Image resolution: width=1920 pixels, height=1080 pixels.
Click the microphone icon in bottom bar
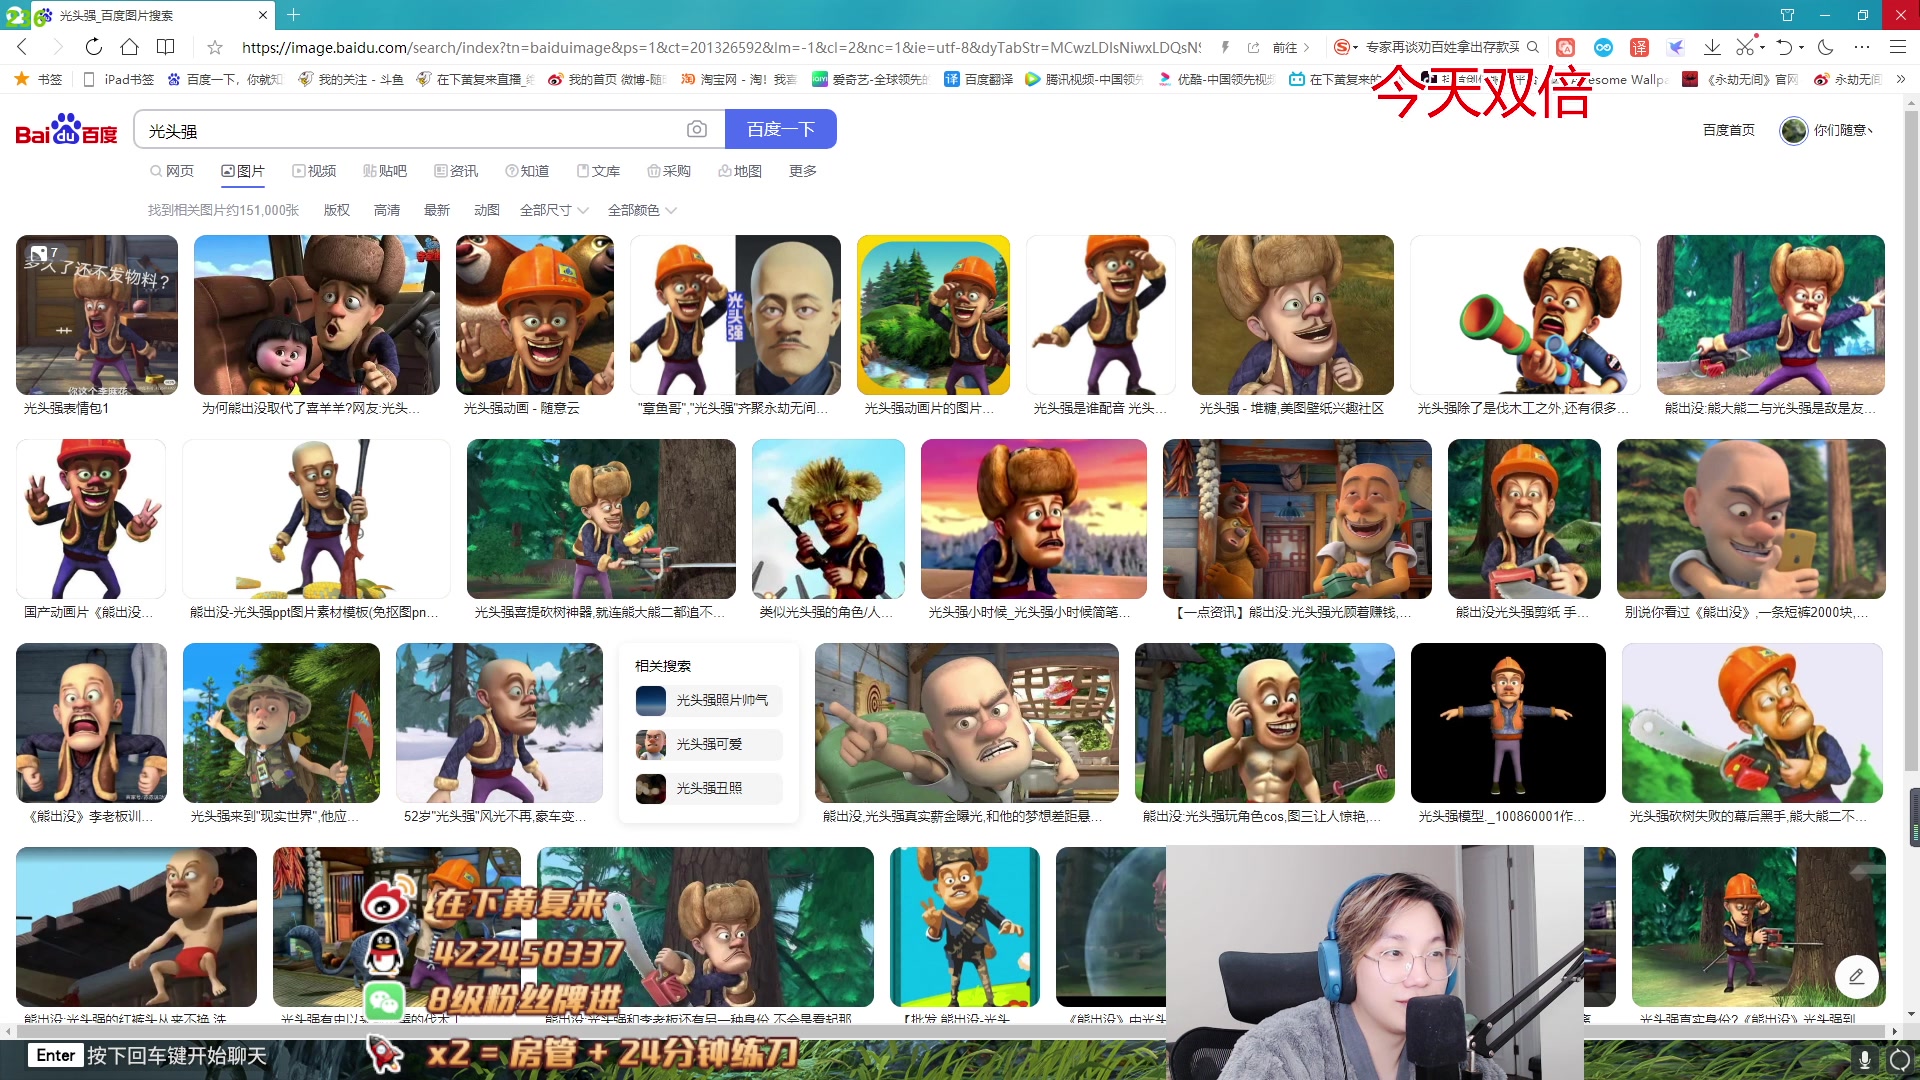click(x=1864, y=1059)
